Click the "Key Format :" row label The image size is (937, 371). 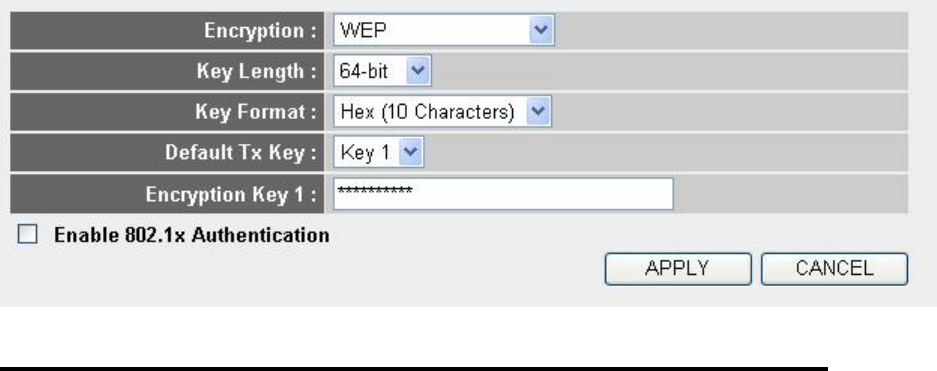tap(256, 112)
